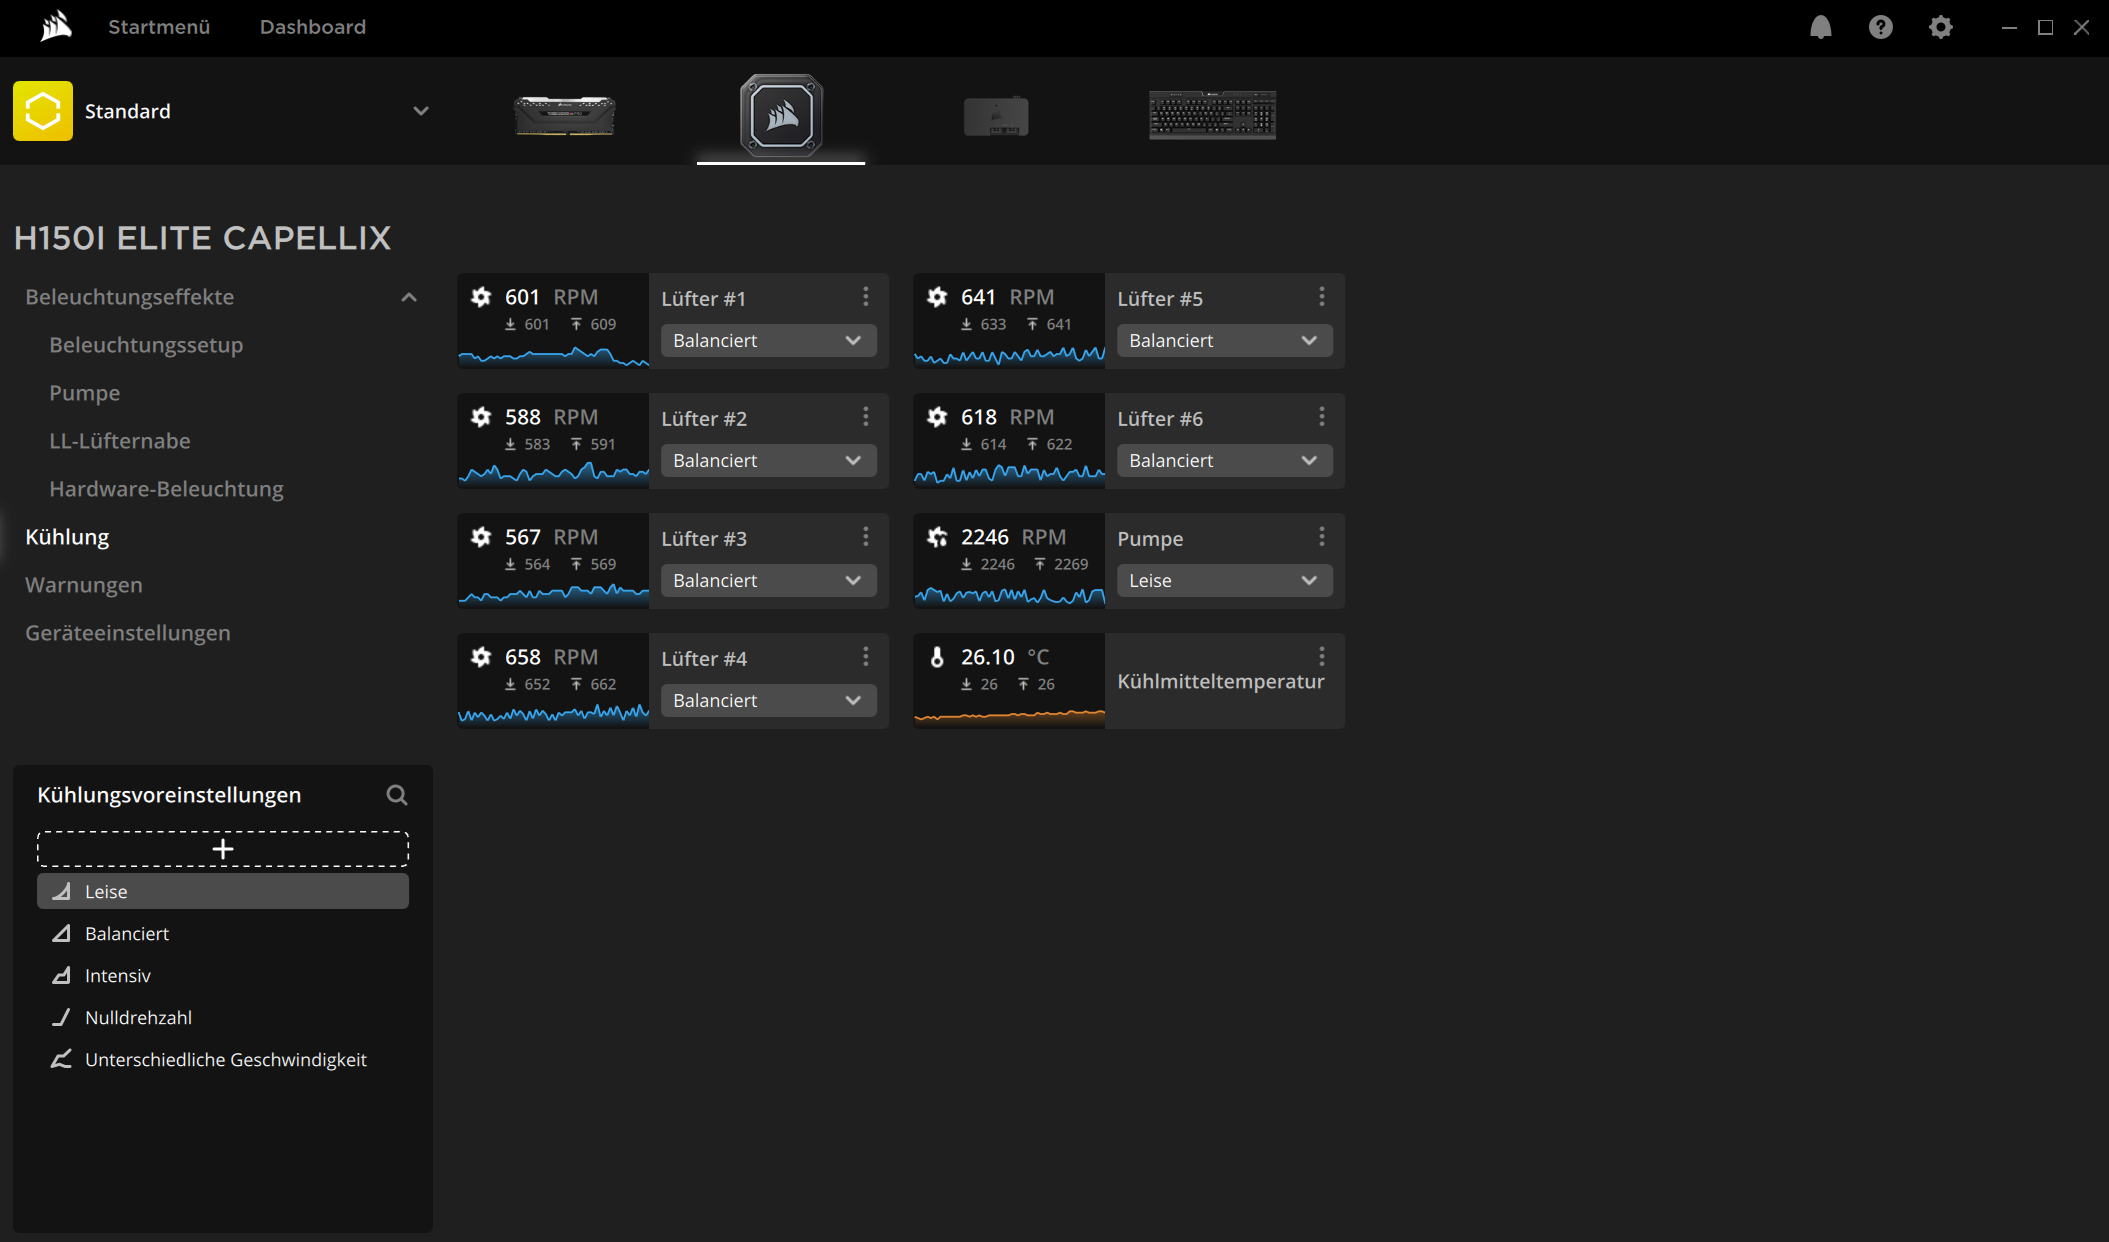Open the notifications bell icon
The width and height of the screenshot is (2109, 1242).
pyautogui.click(x=1820, y=27)
